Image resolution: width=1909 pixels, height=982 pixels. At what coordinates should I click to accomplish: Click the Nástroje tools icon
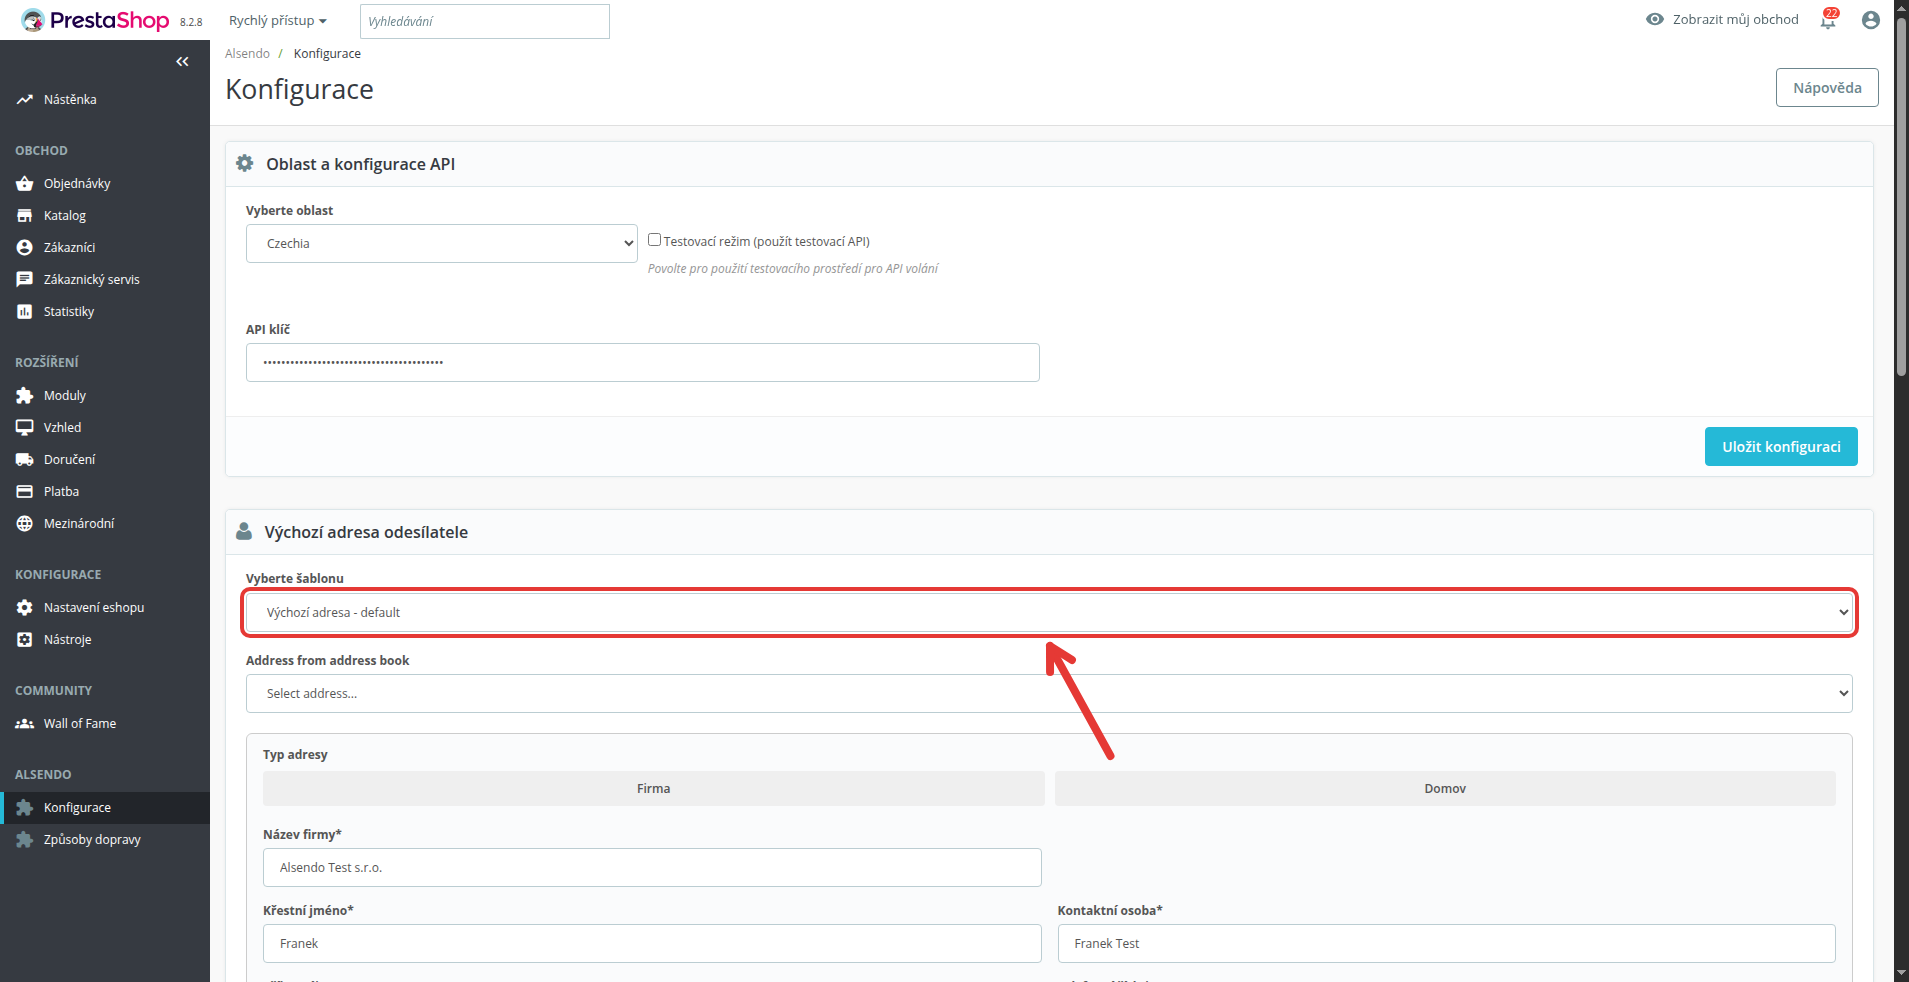(x=25, y=640)
